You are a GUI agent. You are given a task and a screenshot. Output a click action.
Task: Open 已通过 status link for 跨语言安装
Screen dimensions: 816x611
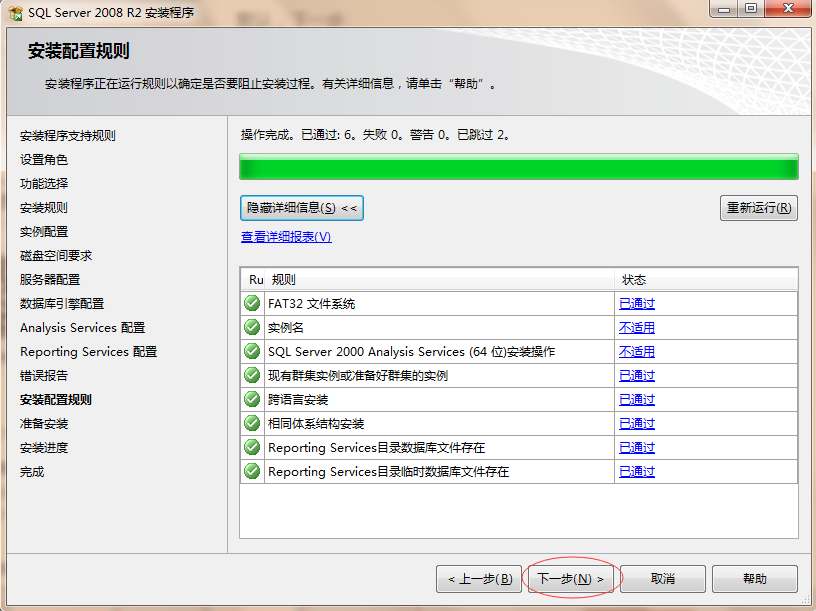[636, 400]
